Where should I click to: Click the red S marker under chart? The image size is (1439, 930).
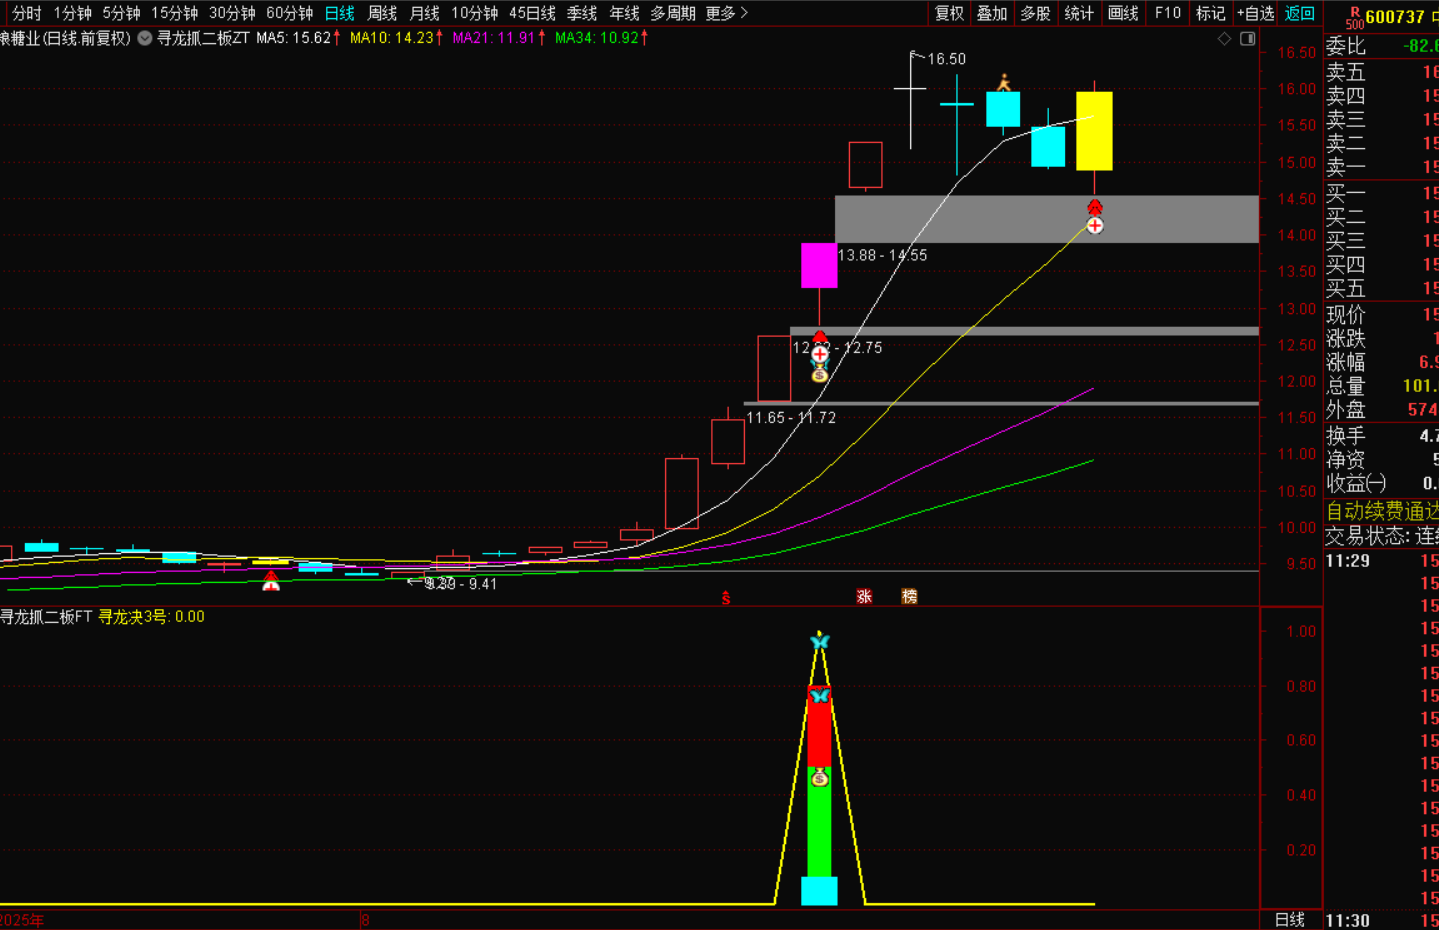click(726, 598)
